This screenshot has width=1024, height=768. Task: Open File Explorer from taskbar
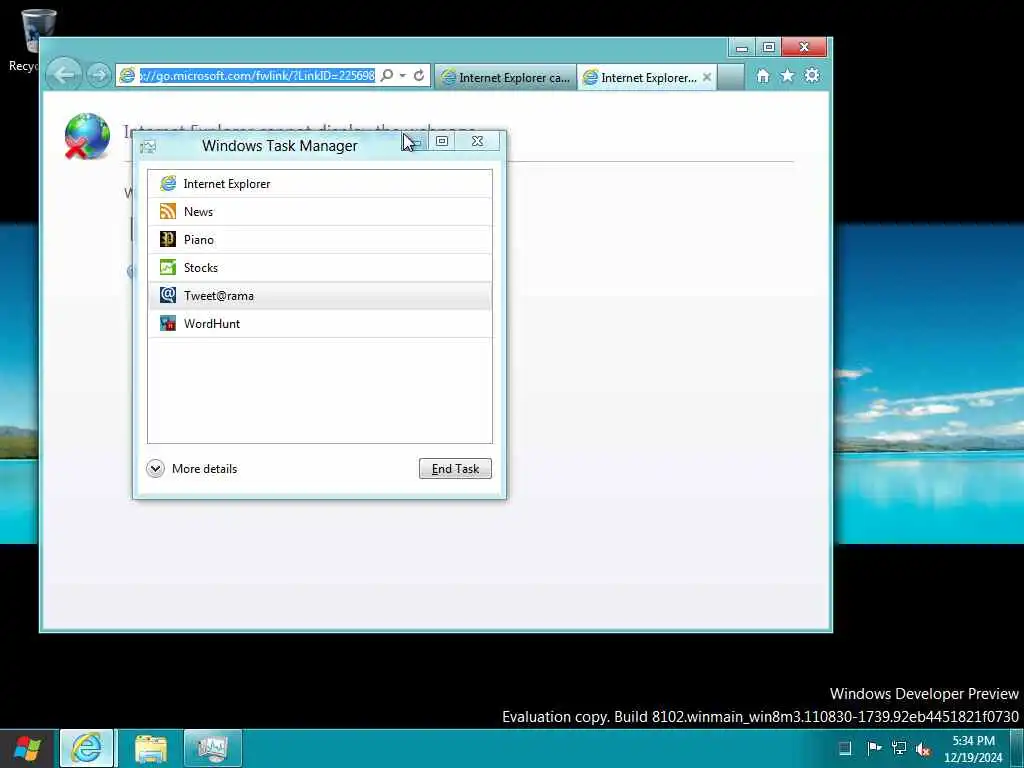(x=151, y=748)
